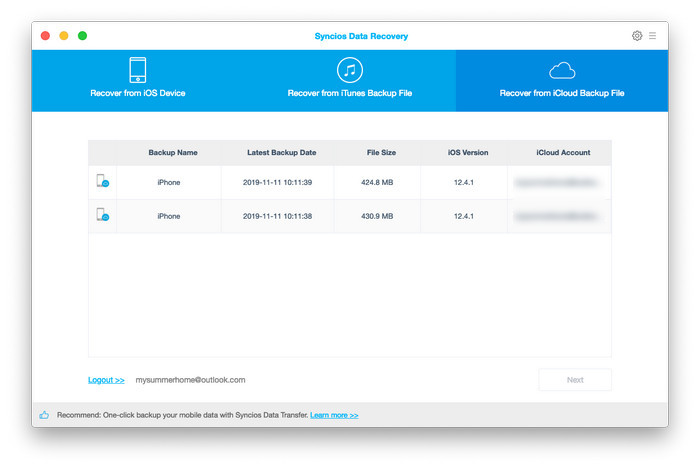This screenshot has width=700, height=469.
Task: Click 12.4.1 version in the 10:11:38 row
Action: click(464, 216)
